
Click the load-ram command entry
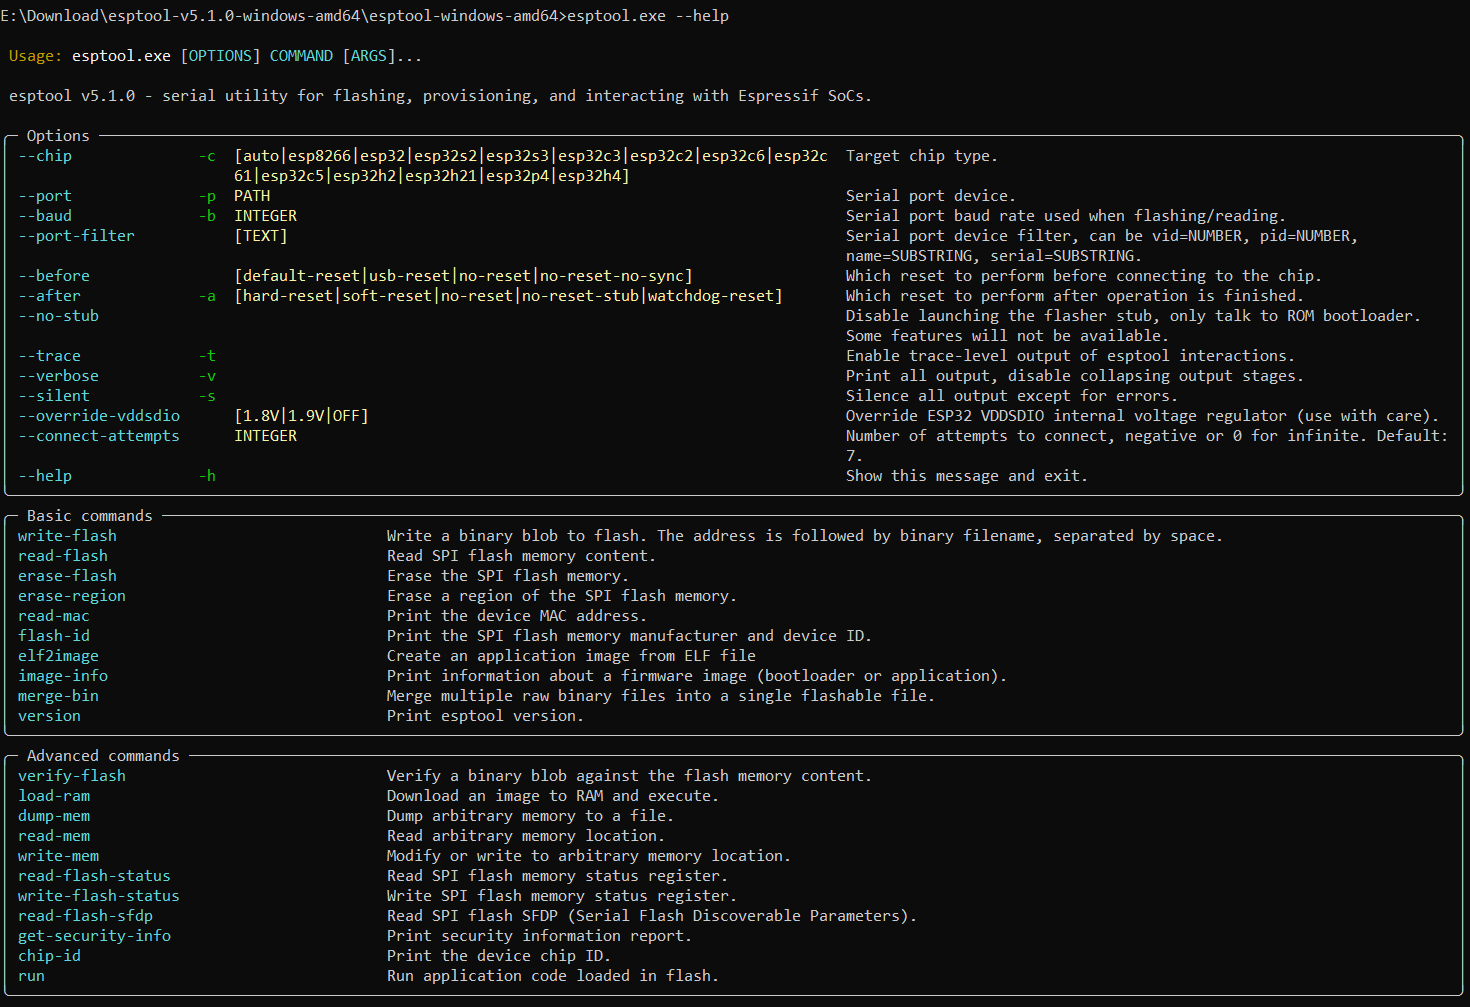tap(53, 796)
